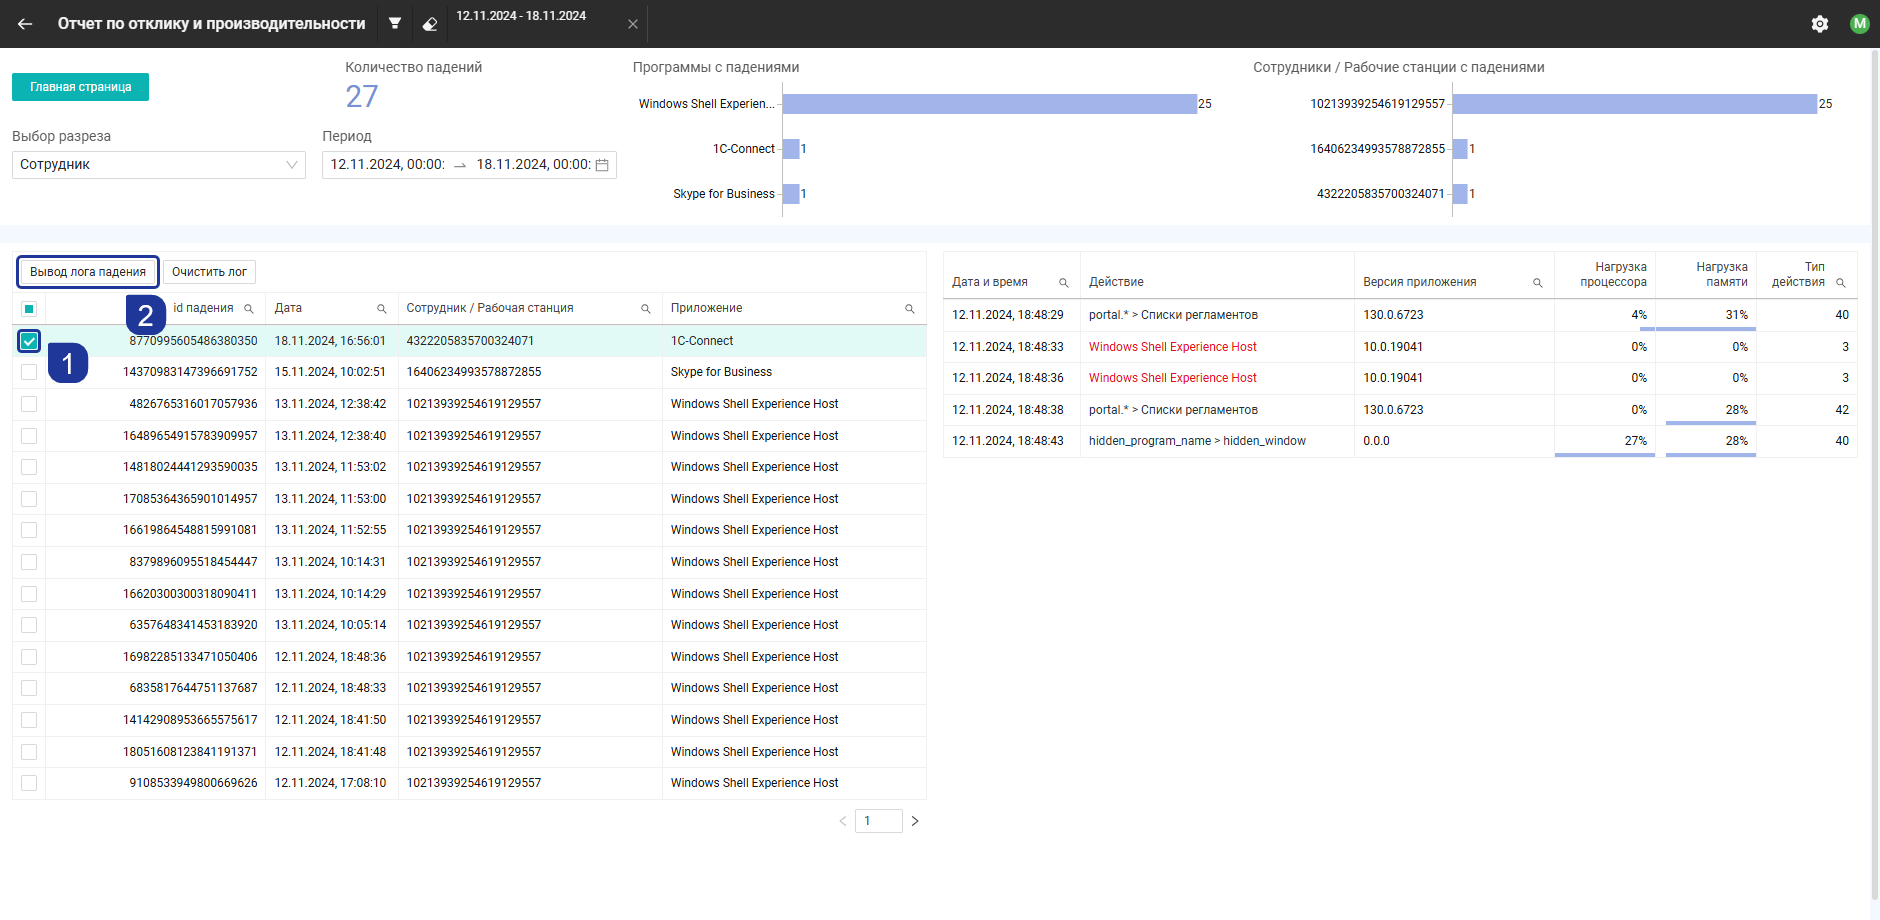Screen dimensions: 1880x920
Task: Check the row 8379896095518454447 checkbox
Action: 29,562
